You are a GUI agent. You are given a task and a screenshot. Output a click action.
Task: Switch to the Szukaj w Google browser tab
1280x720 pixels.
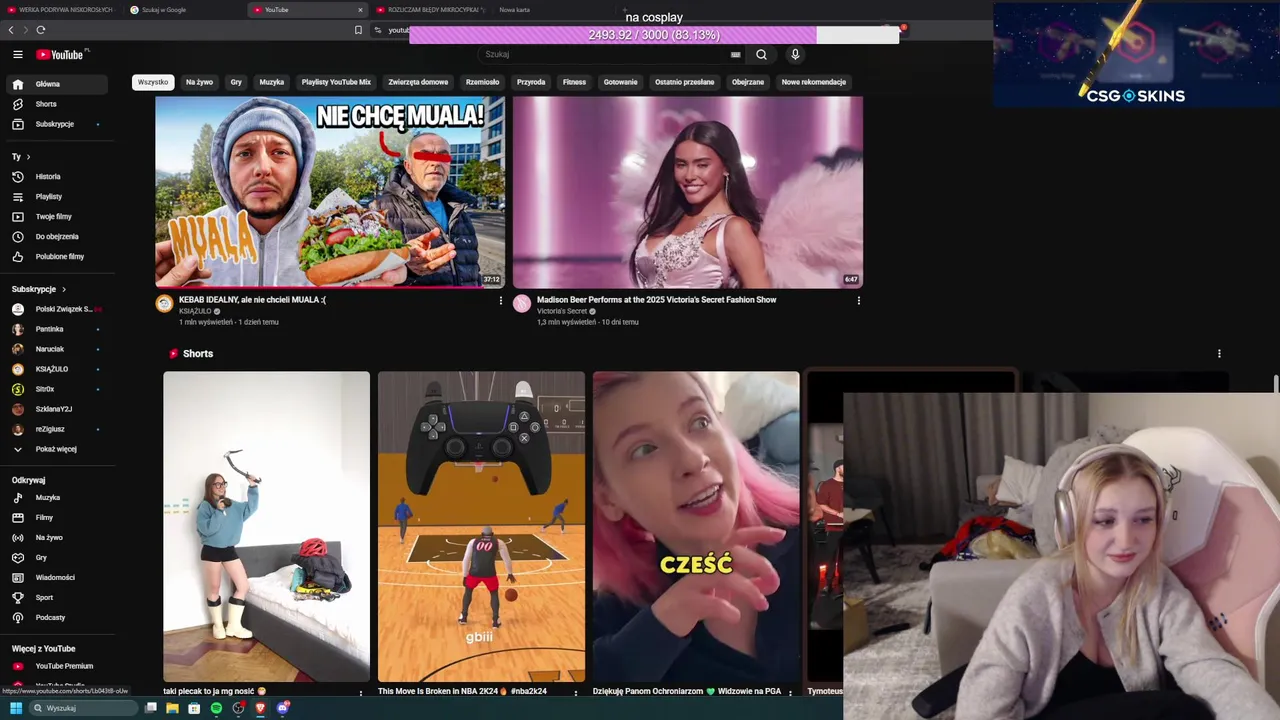point(185,10)
